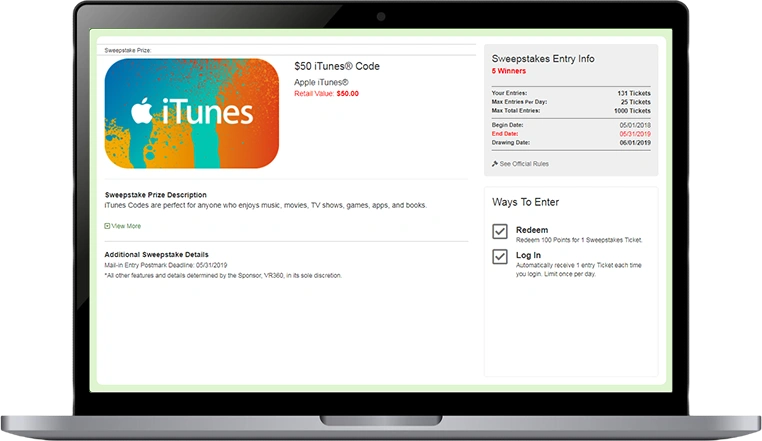Viewport: 762px width, 441px height.
Task: Click the red End Date row
Action: point(571,132)
